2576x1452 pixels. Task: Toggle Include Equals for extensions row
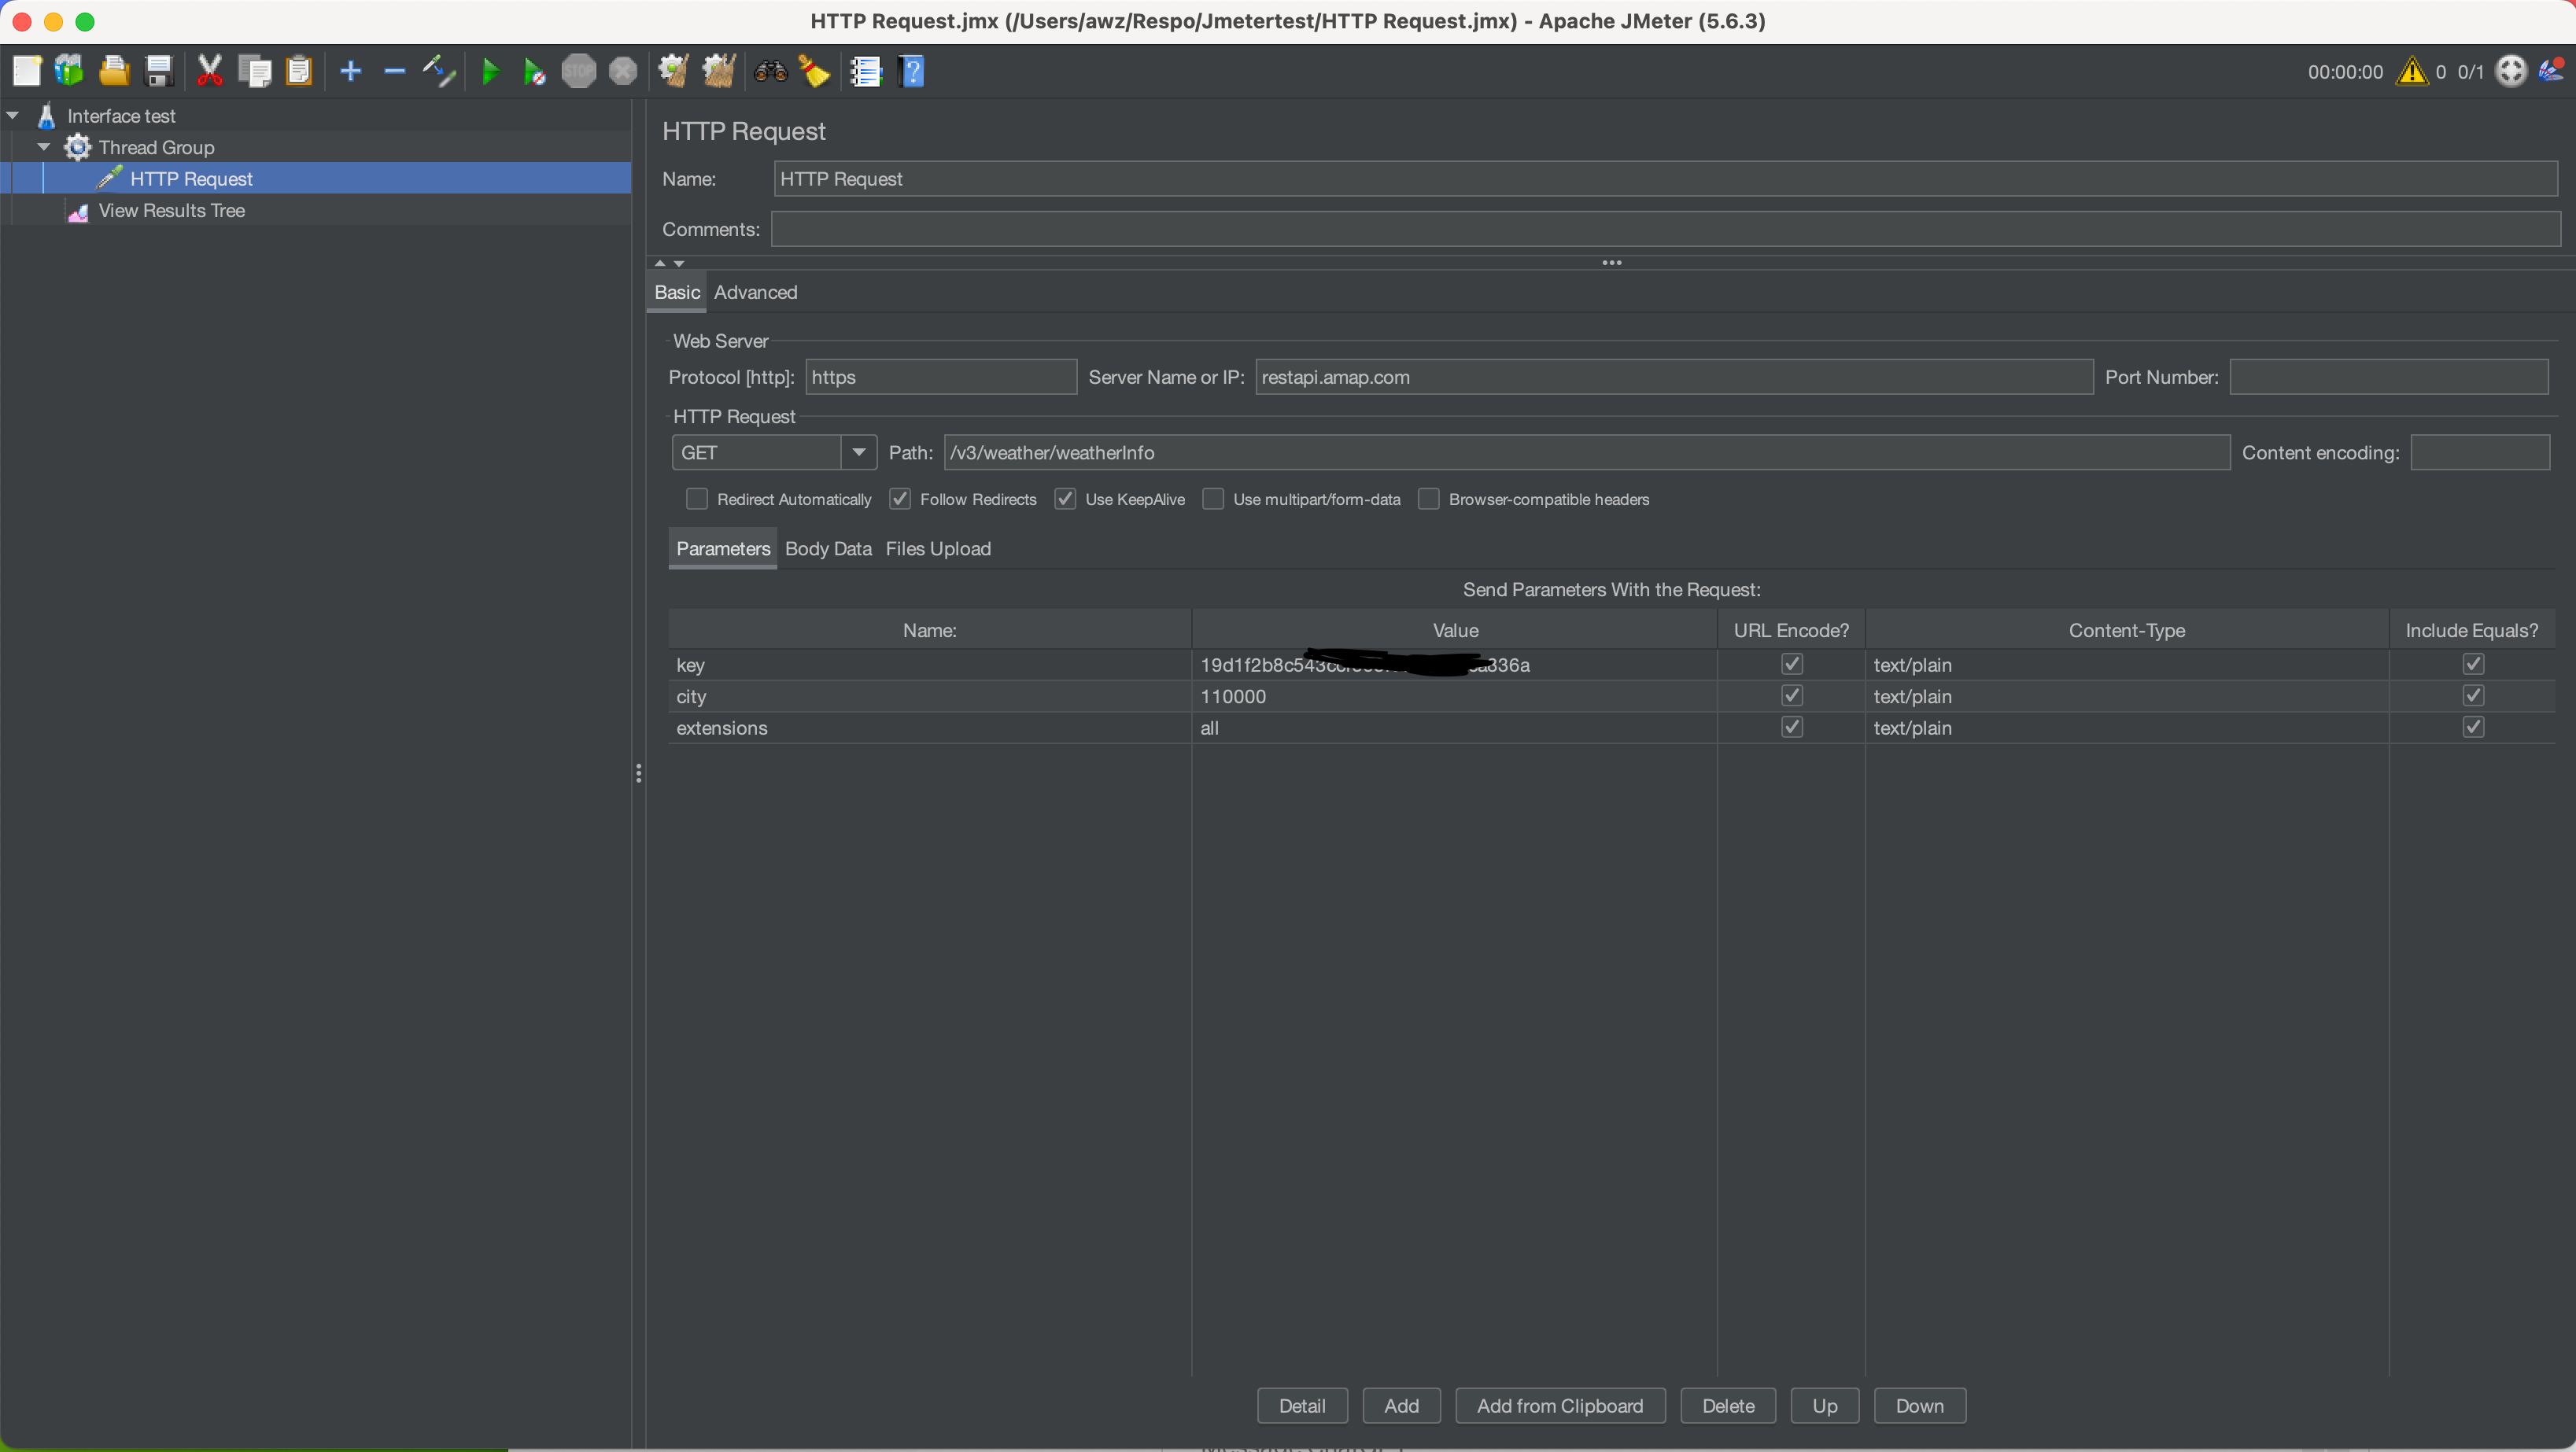click(2473, 727)
